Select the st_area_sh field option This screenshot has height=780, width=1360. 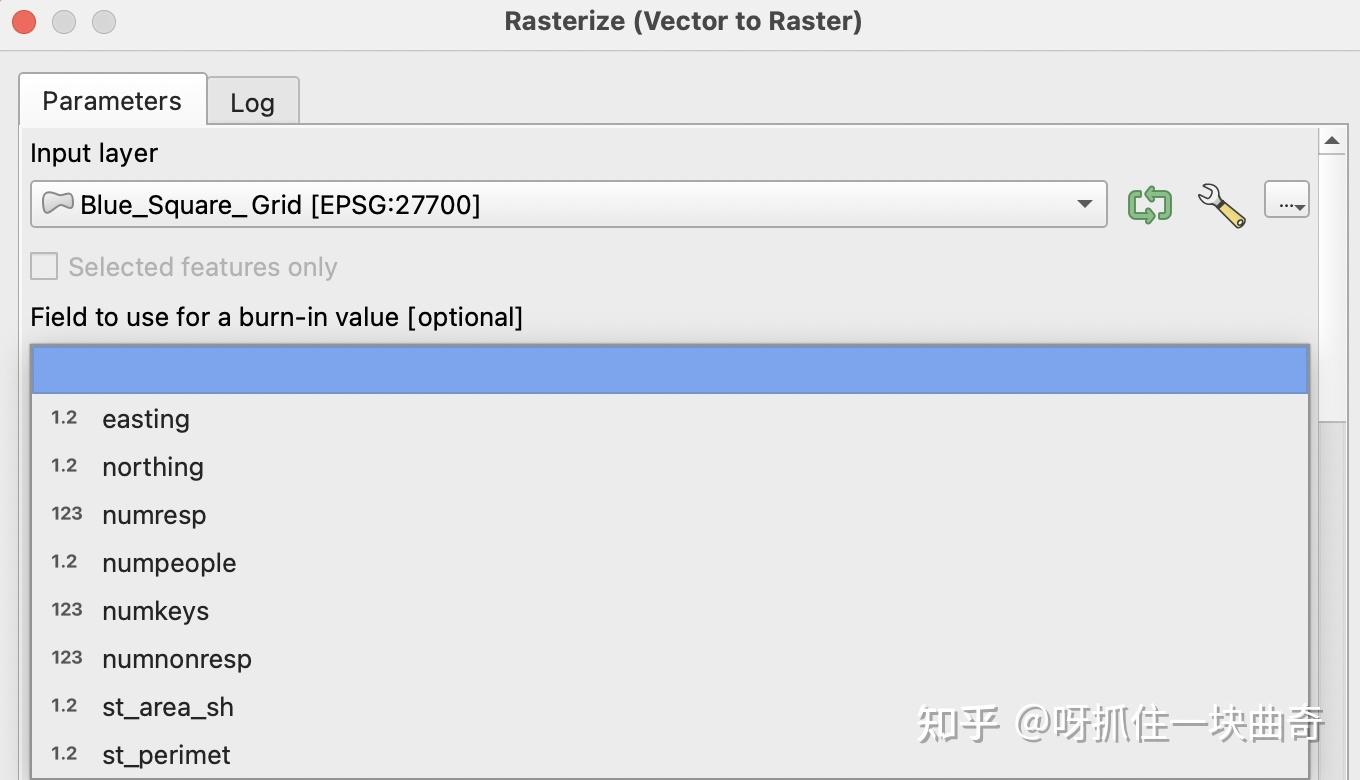click(167, 707)
